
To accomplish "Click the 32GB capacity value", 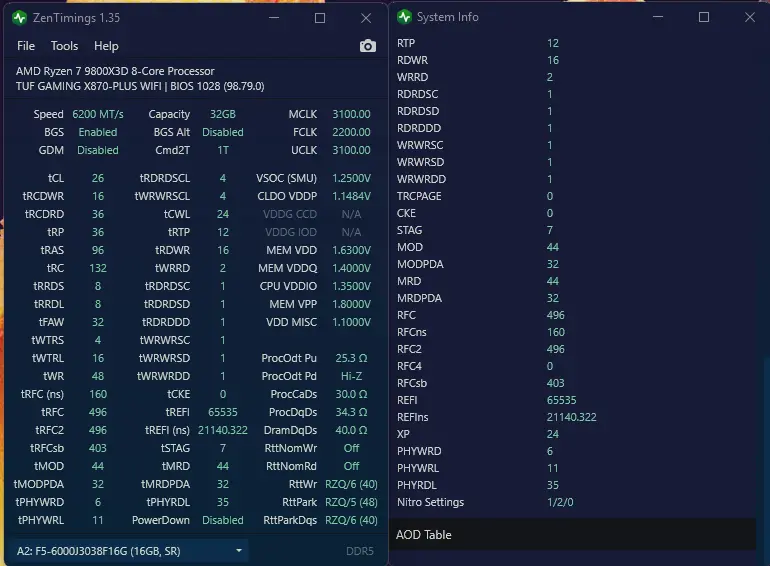I will [x=222, y=114].
